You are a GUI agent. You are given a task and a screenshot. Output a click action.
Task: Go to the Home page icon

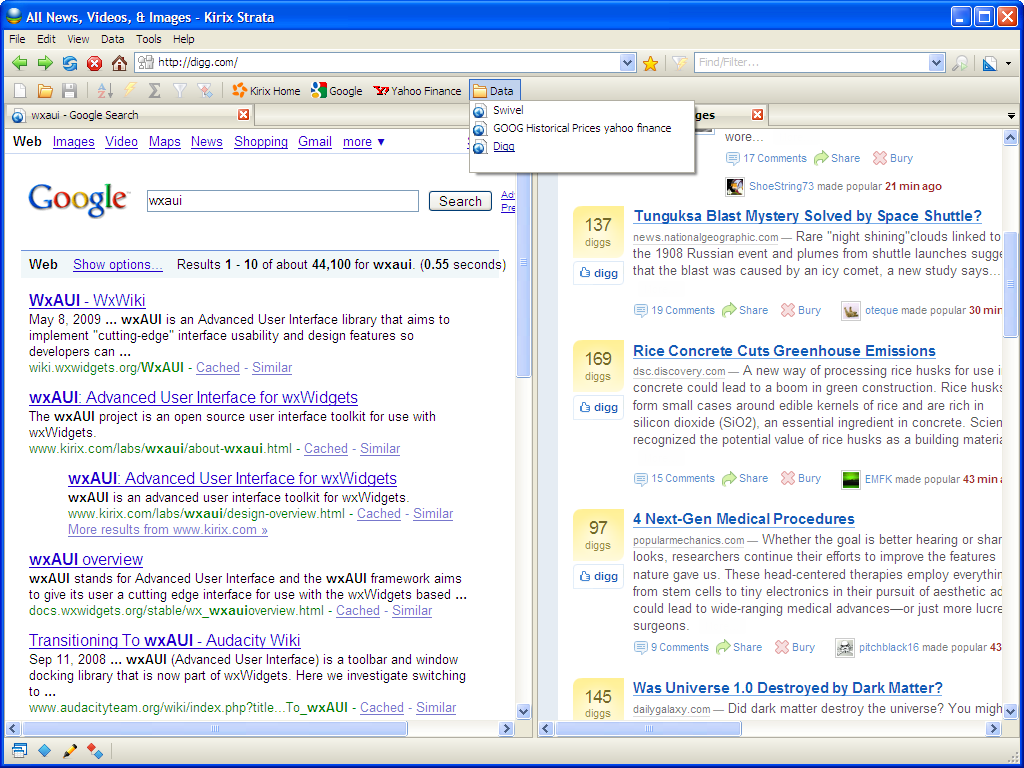coord(119,63)
